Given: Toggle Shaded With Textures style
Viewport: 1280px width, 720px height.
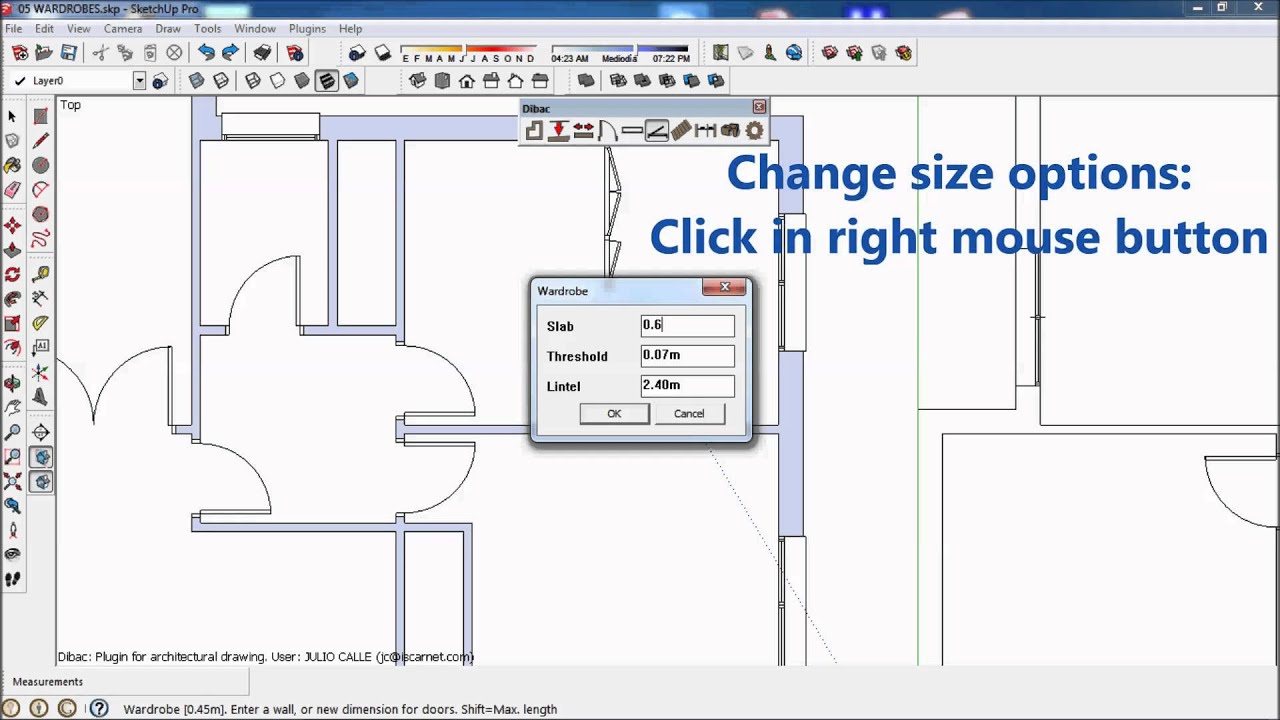Looking at the screenshot, I should pyautogui.click(x=327, y=80).
